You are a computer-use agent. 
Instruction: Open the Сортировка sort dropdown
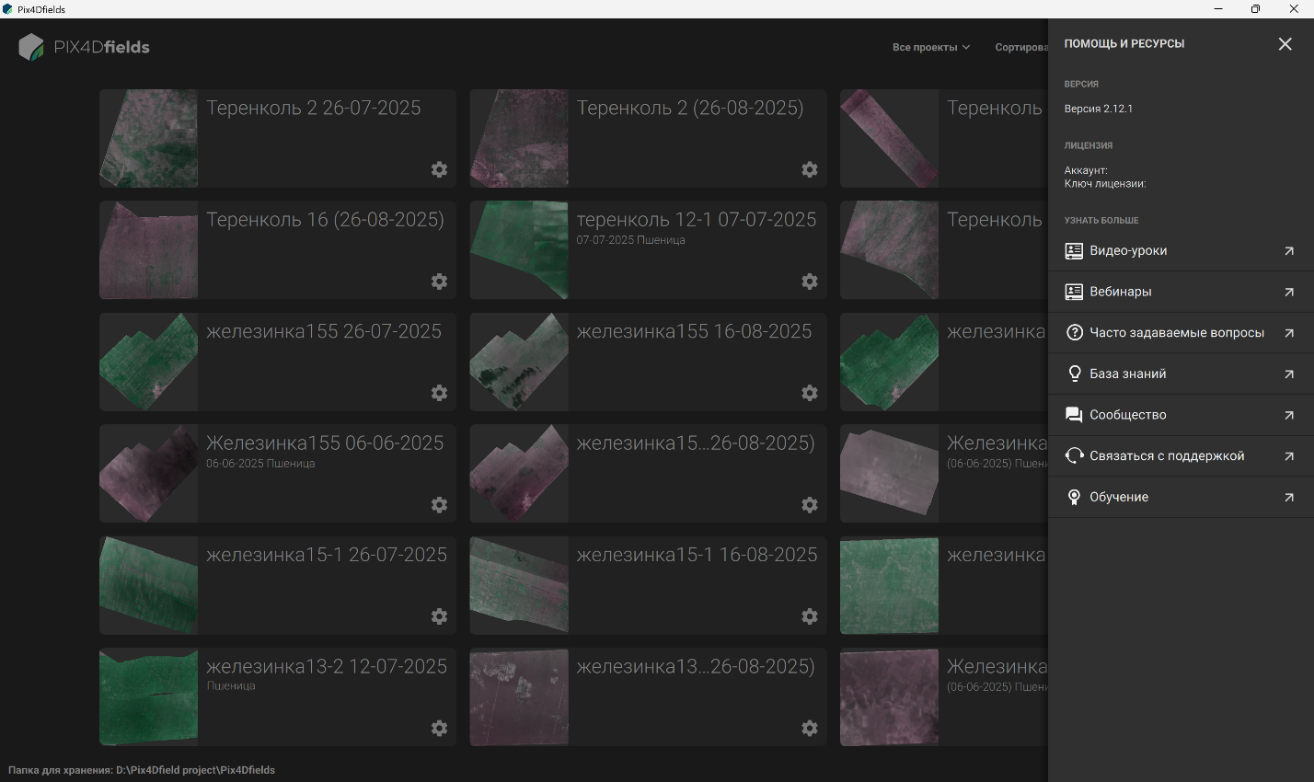(x=1020, y=47)
